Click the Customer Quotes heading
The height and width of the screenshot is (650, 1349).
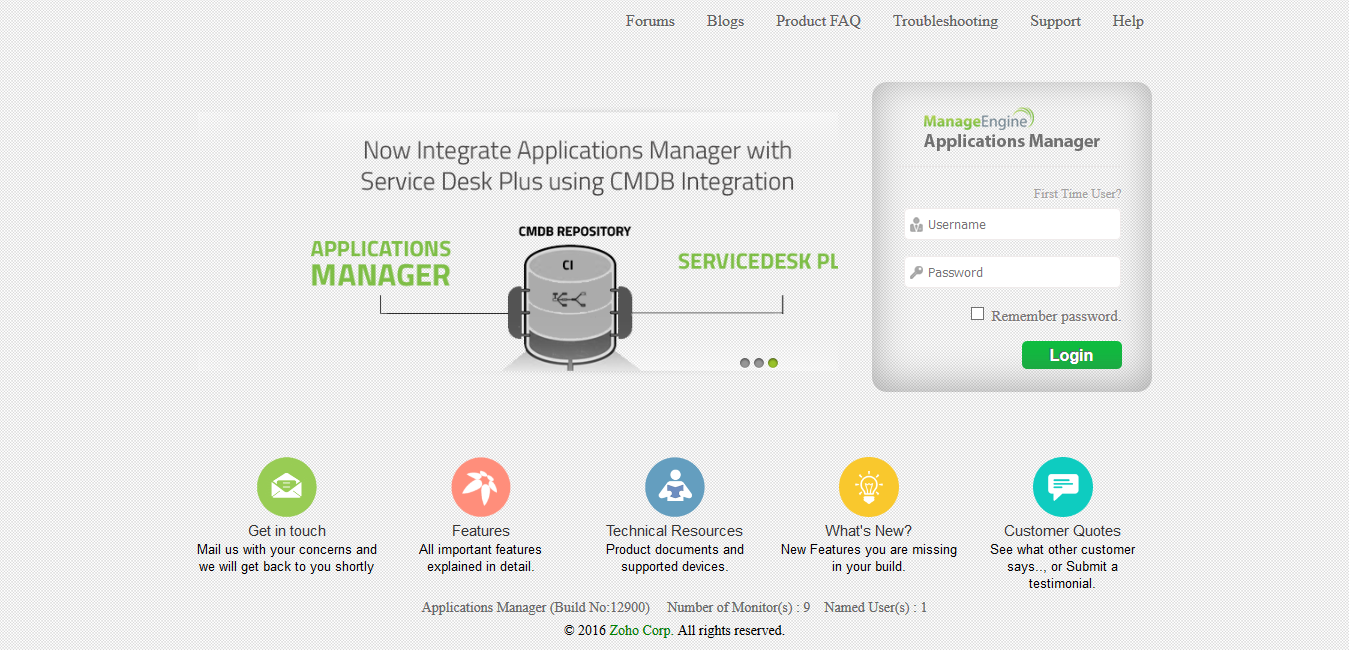pos(1063,531)
